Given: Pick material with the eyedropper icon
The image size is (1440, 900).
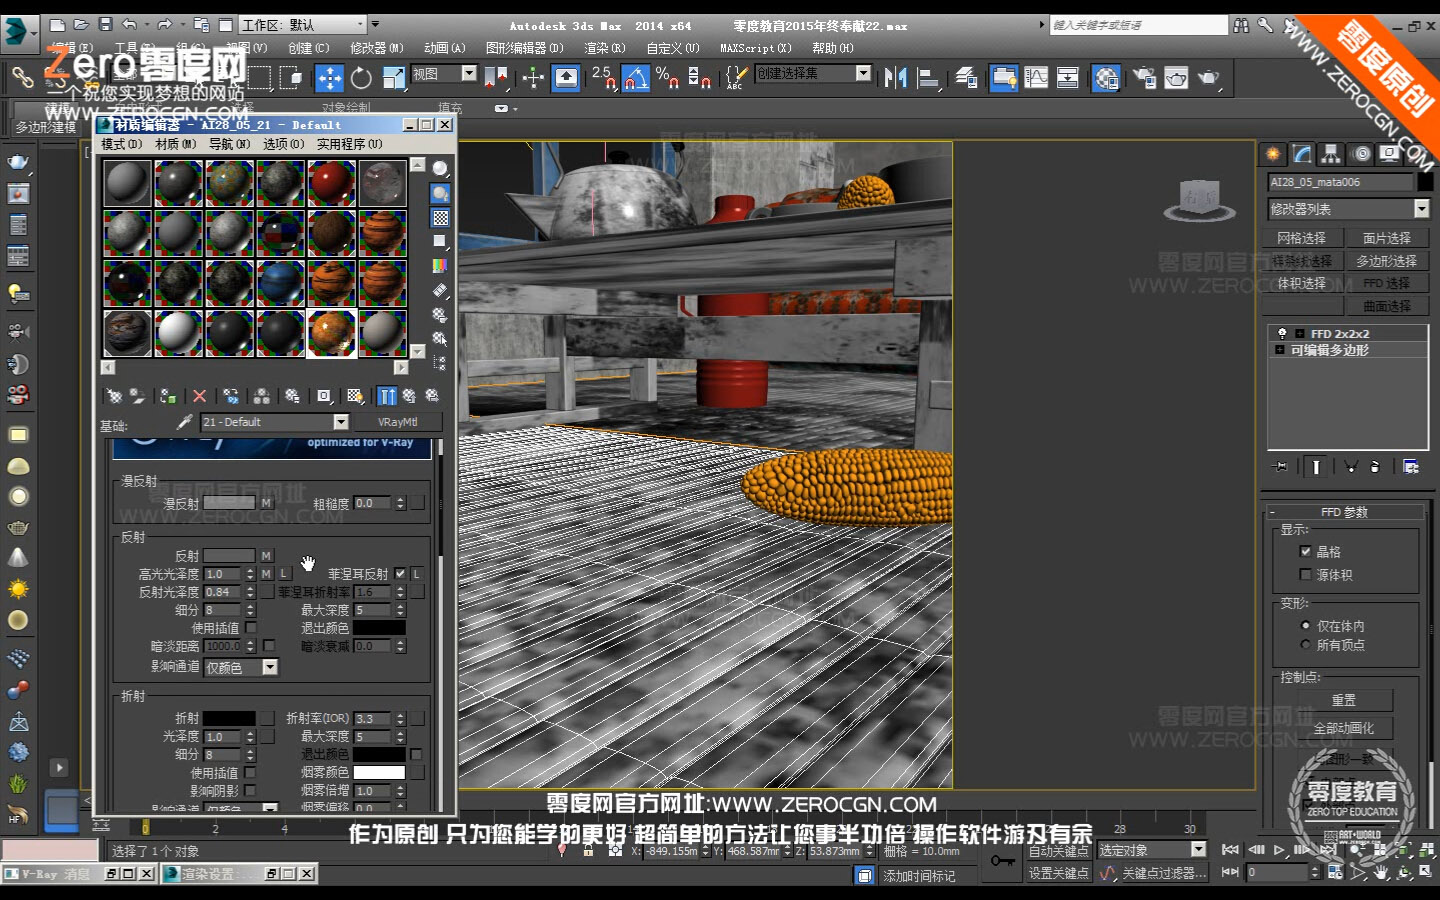Looking at the screenshot, I should pos(184,422).
